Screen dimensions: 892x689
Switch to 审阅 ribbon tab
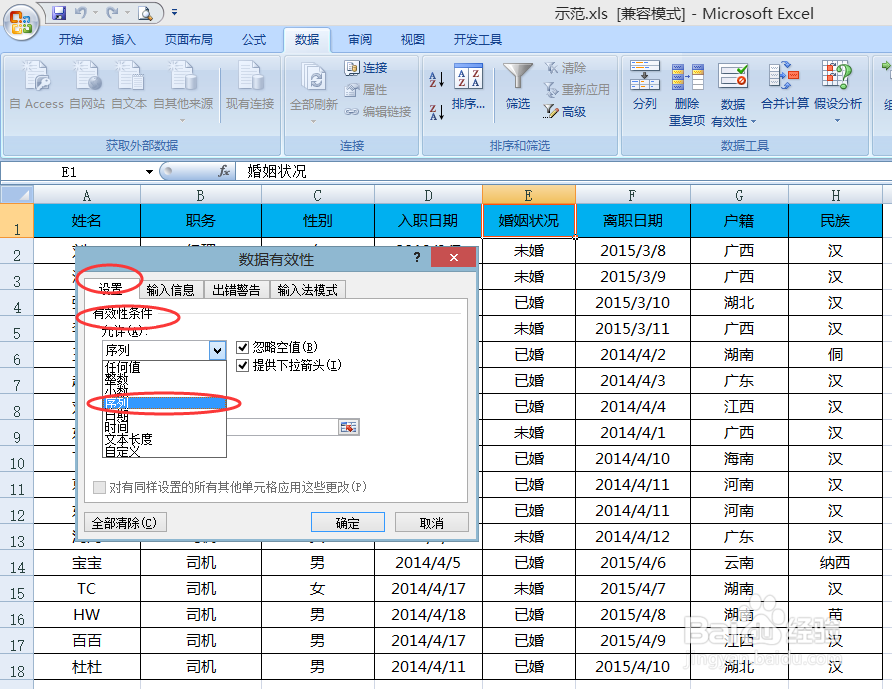360,39
